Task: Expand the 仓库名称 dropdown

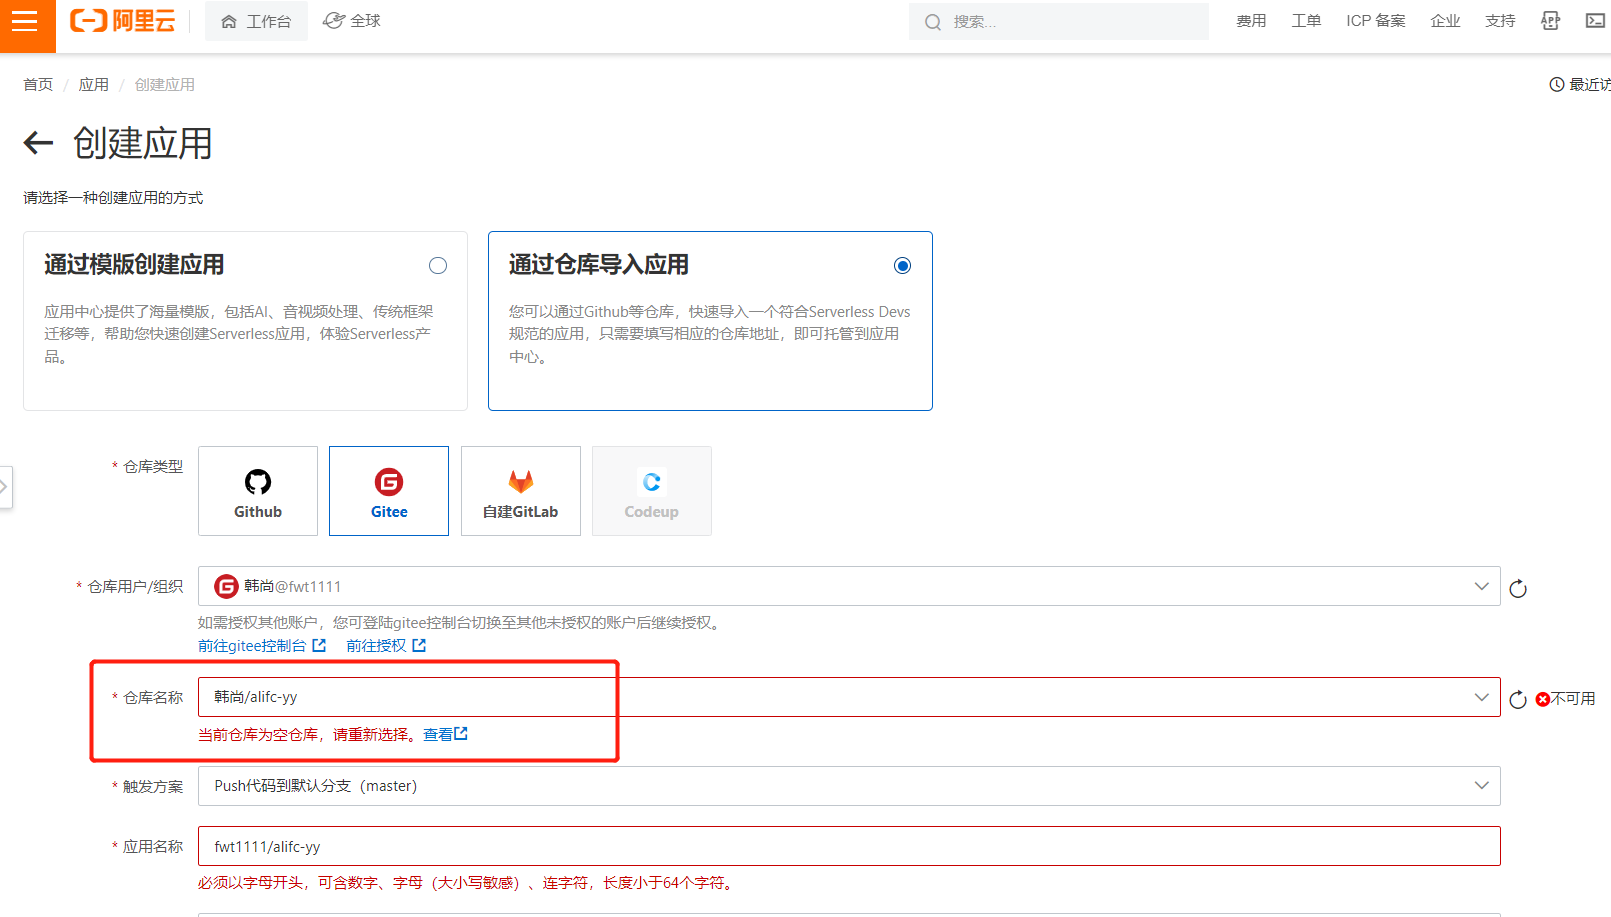Action: (849, 697)
